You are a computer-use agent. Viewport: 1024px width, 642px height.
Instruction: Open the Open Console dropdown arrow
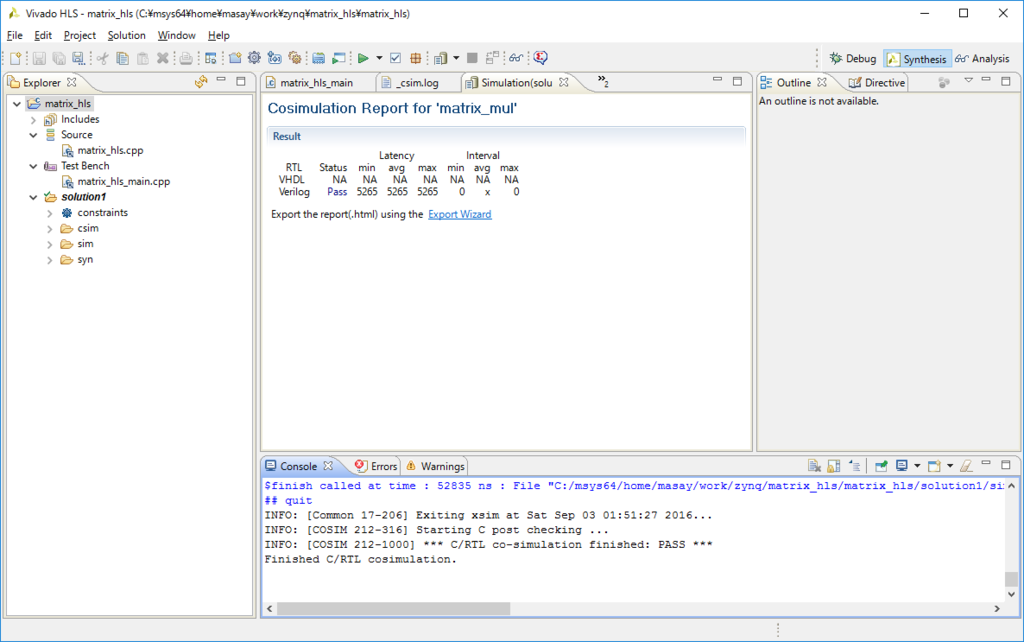[950, 466]
